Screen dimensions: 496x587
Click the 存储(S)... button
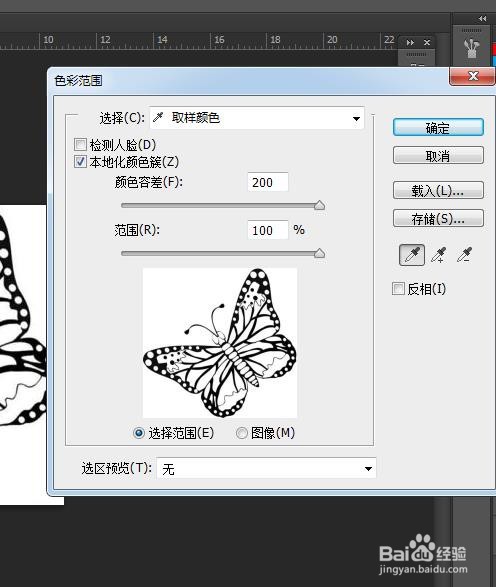[438, 218]
